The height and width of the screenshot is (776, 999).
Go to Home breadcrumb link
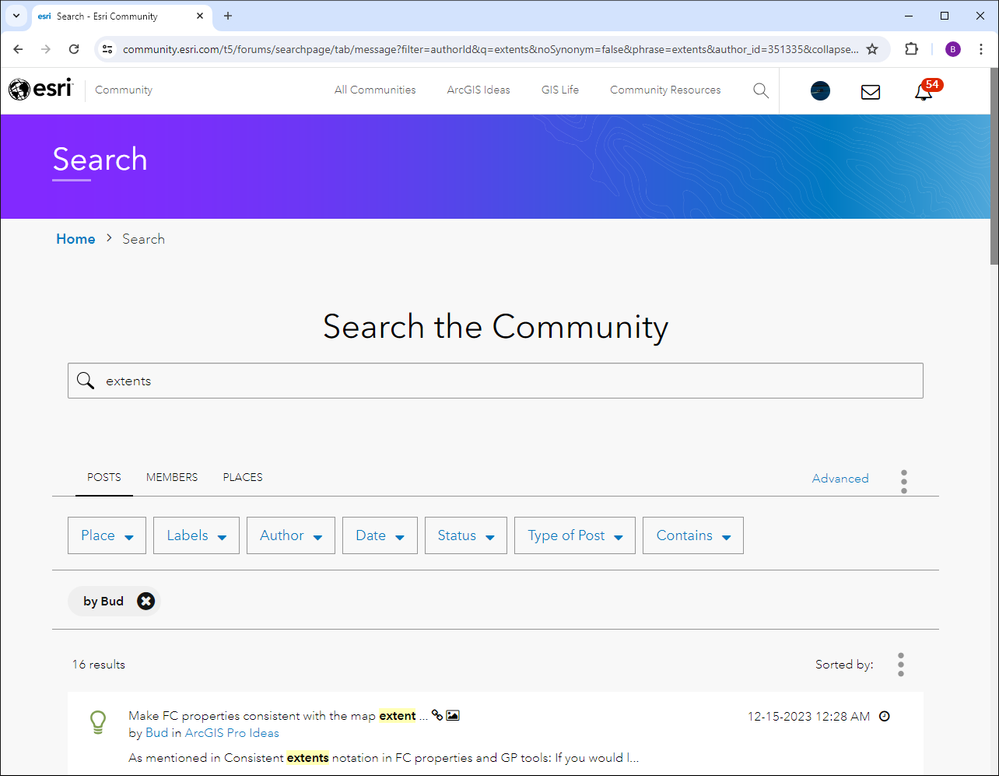point(76,239)
